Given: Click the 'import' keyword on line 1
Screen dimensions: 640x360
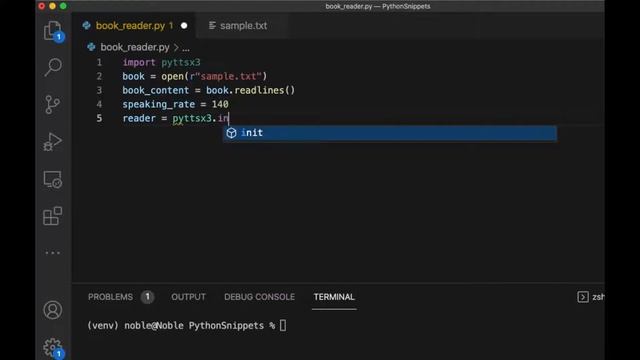Looking at the screenshot, I should click(x=139, y=62).
